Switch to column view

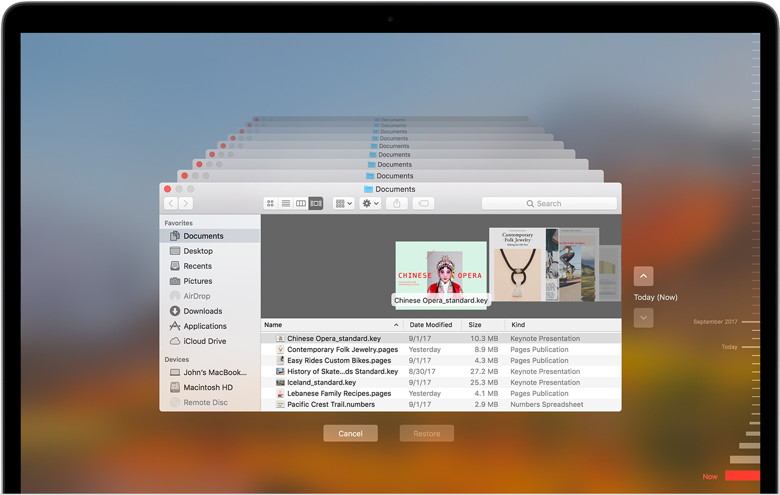[300, 203]
